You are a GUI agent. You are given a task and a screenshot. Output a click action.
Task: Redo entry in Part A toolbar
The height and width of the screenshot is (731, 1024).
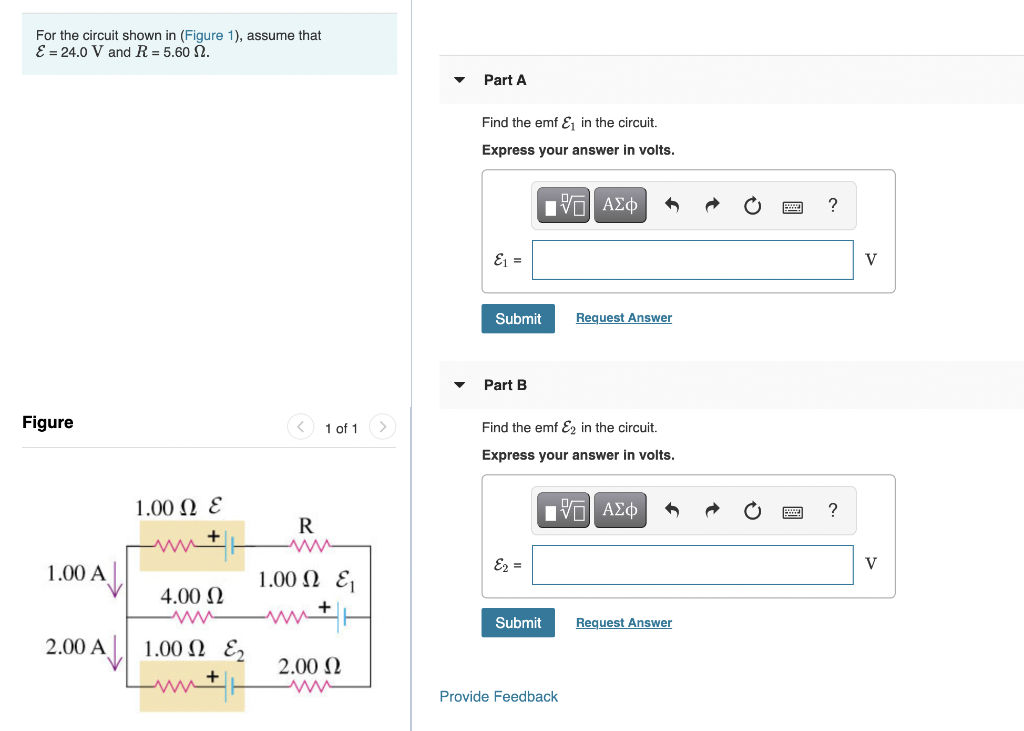pos(712,205)
